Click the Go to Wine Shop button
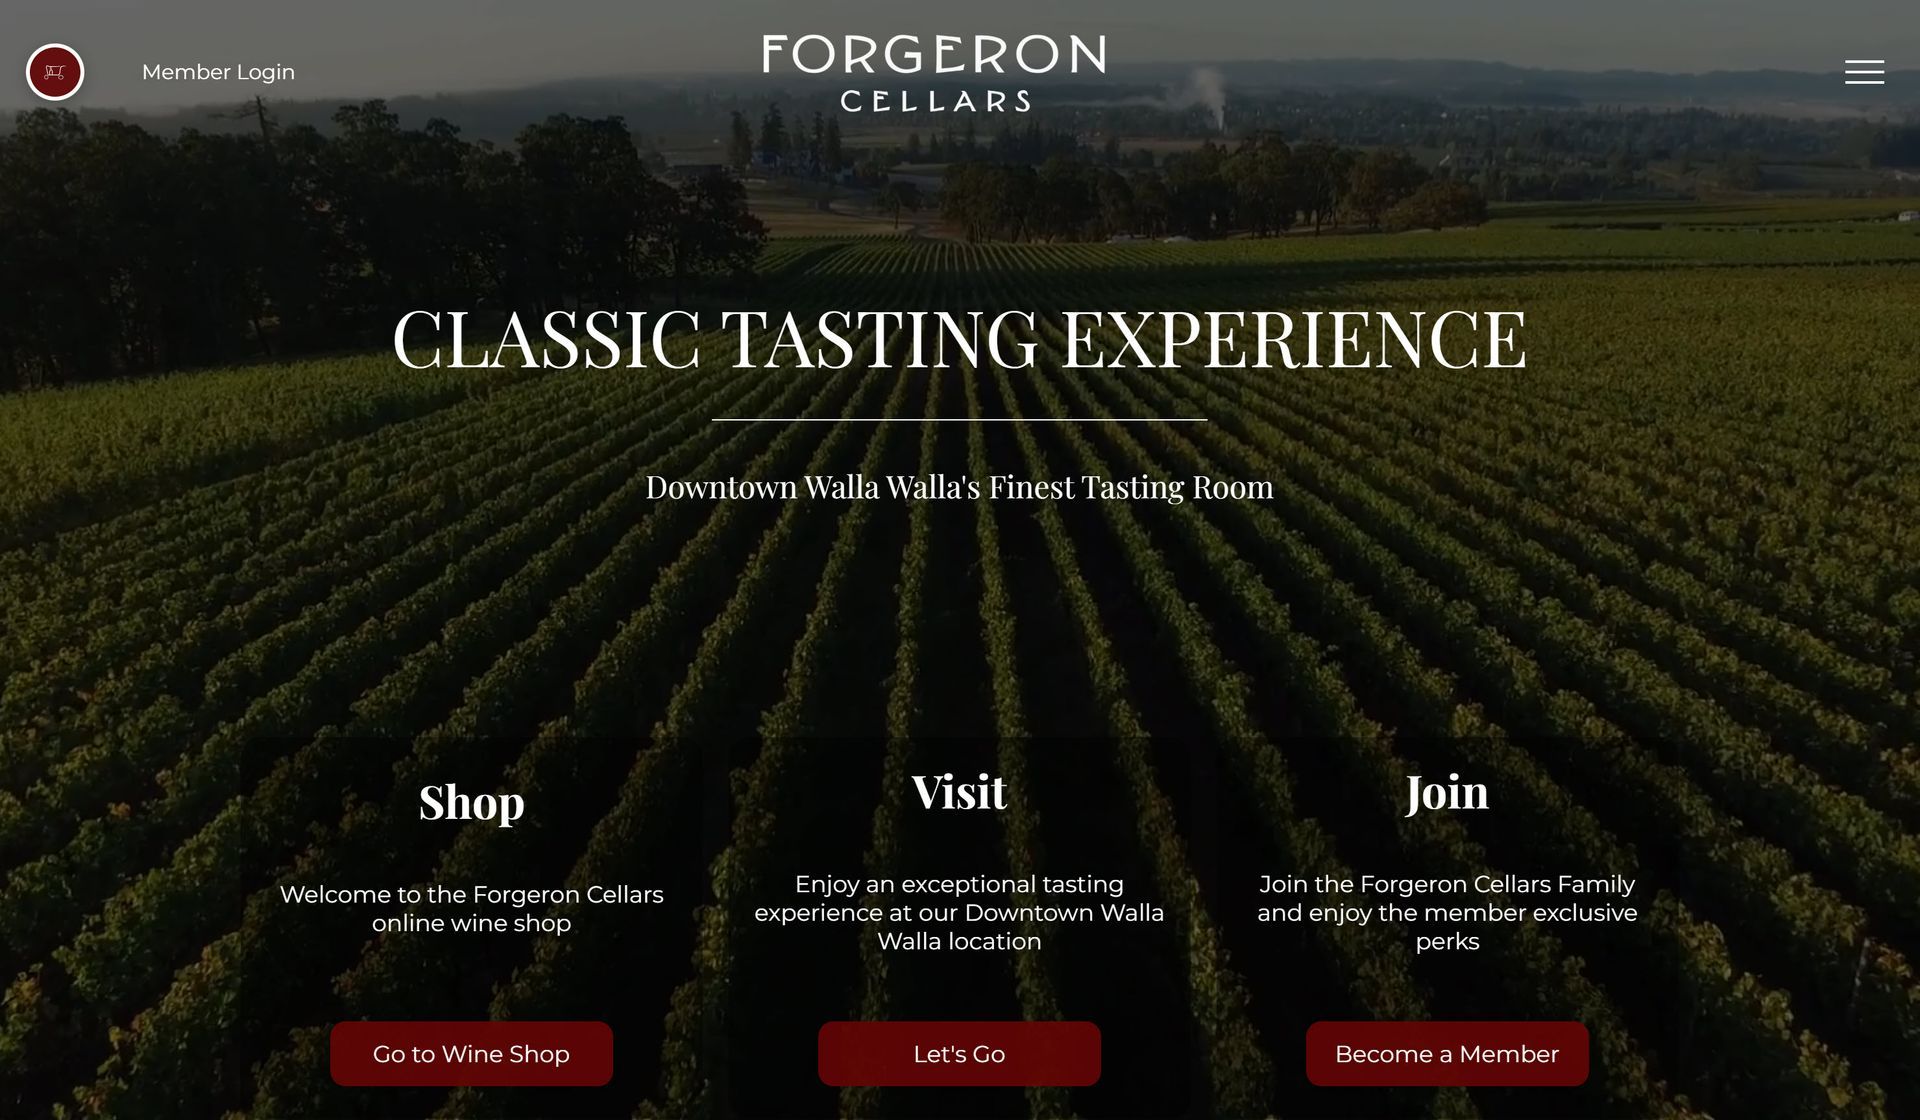This screenshot has height=1120, width=1920. pyautogui.click(x=471, y=1053)
